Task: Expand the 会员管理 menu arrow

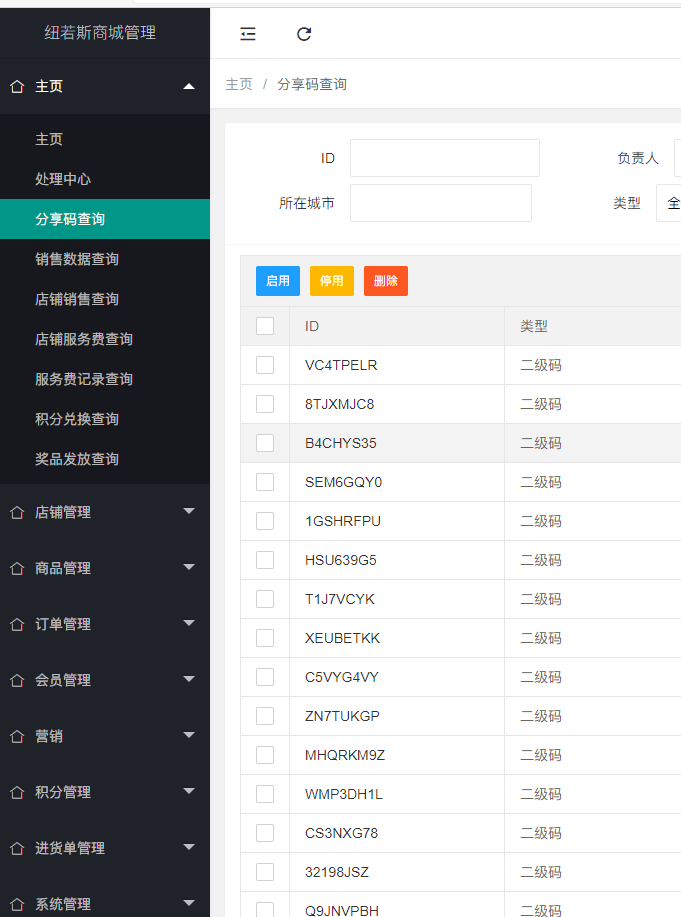Action: coord(188,679)
